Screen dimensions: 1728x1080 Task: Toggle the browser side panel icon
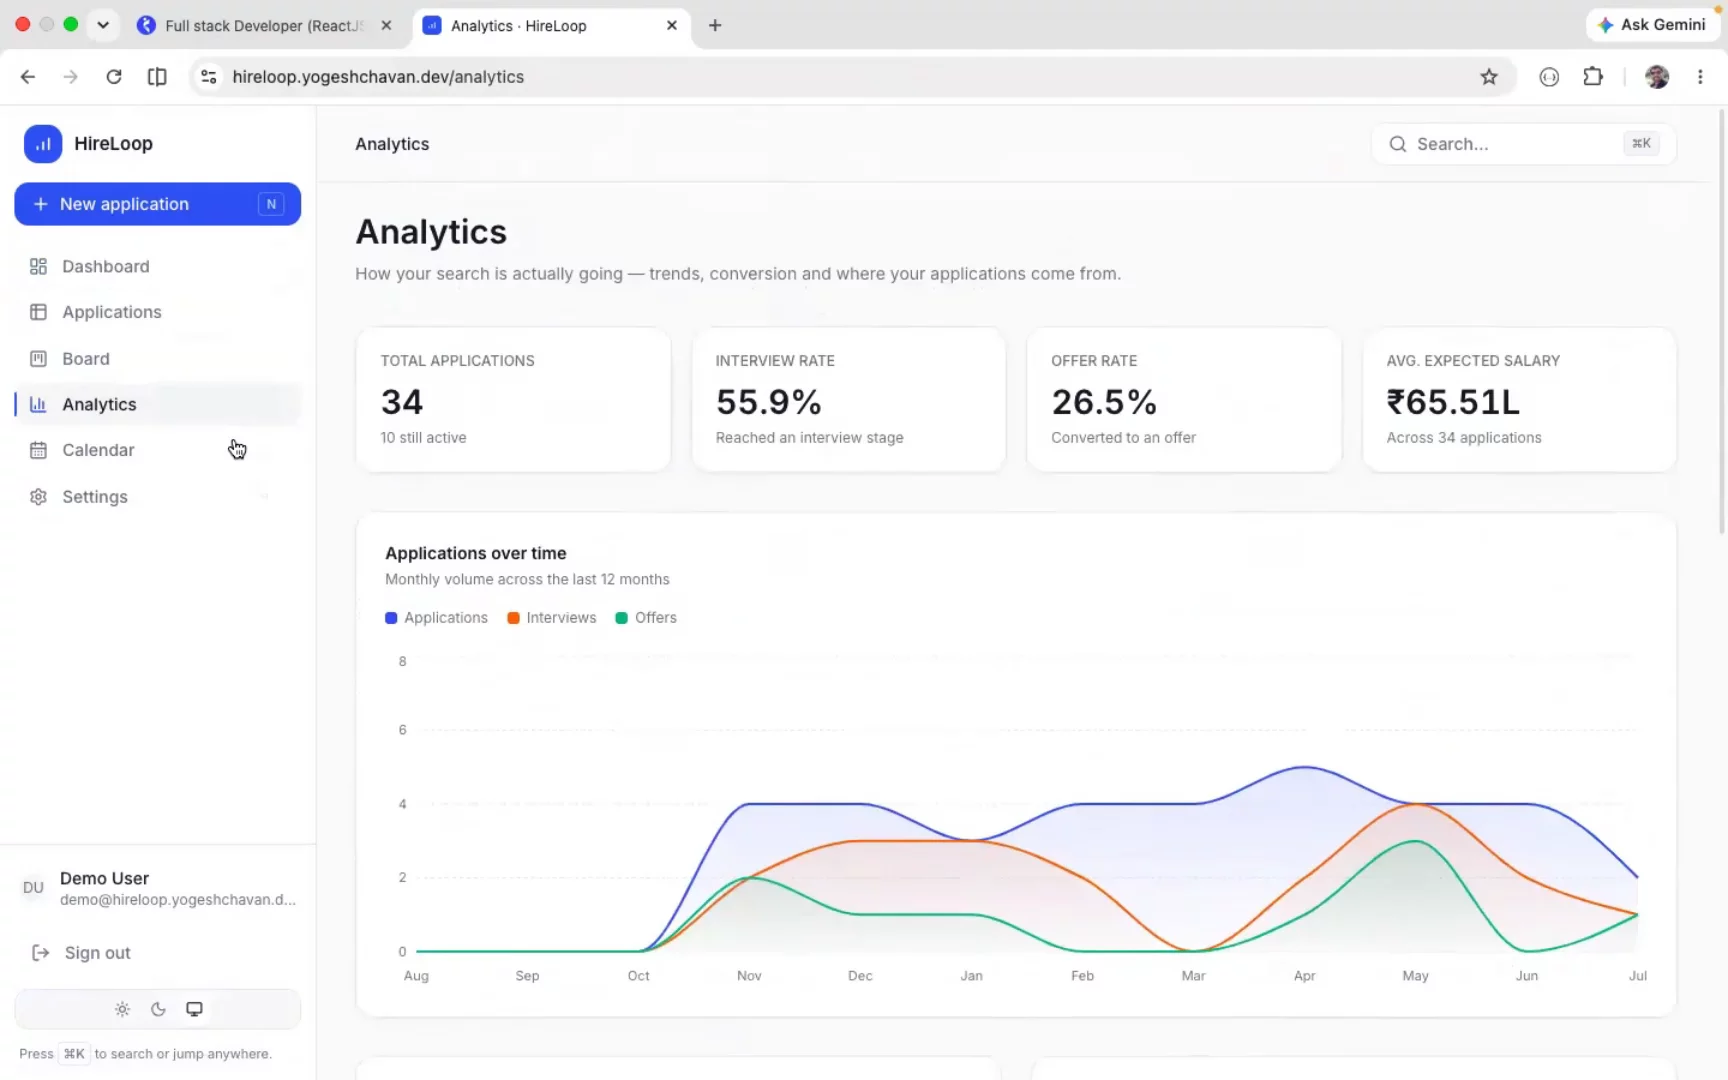click(x=157, y=77)
